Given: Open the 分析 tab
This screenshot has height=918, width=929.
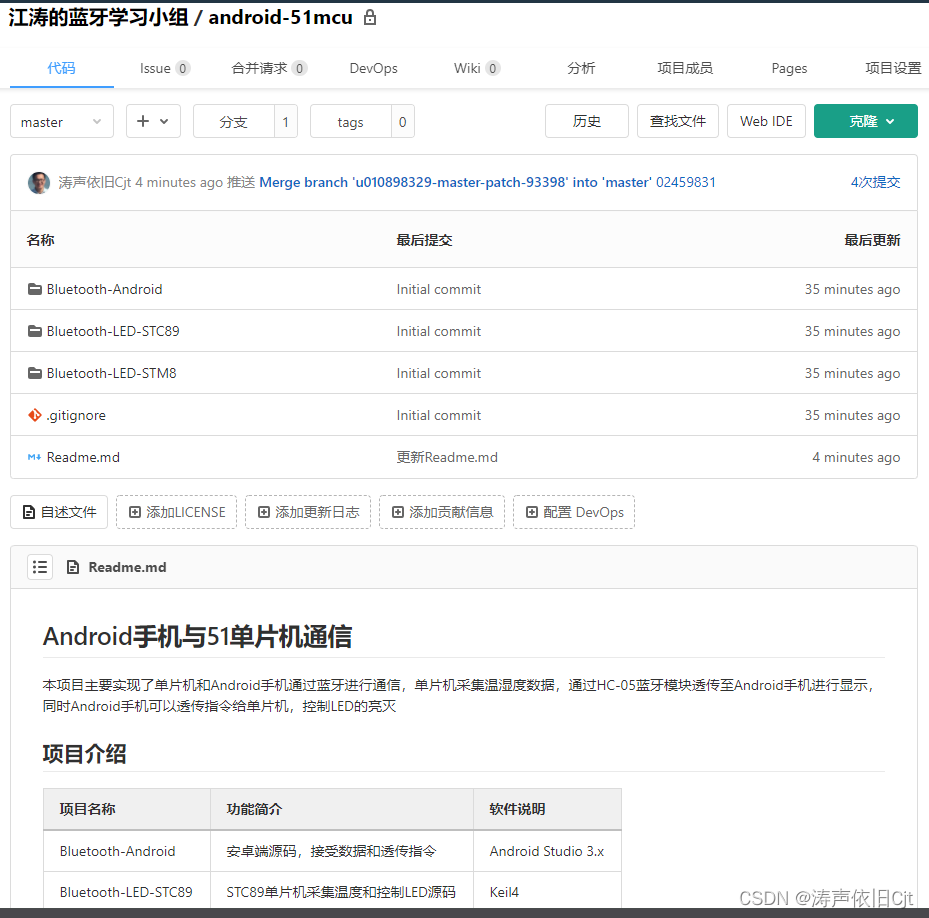Looking at the screenshot, I should [x=581, y=68].
